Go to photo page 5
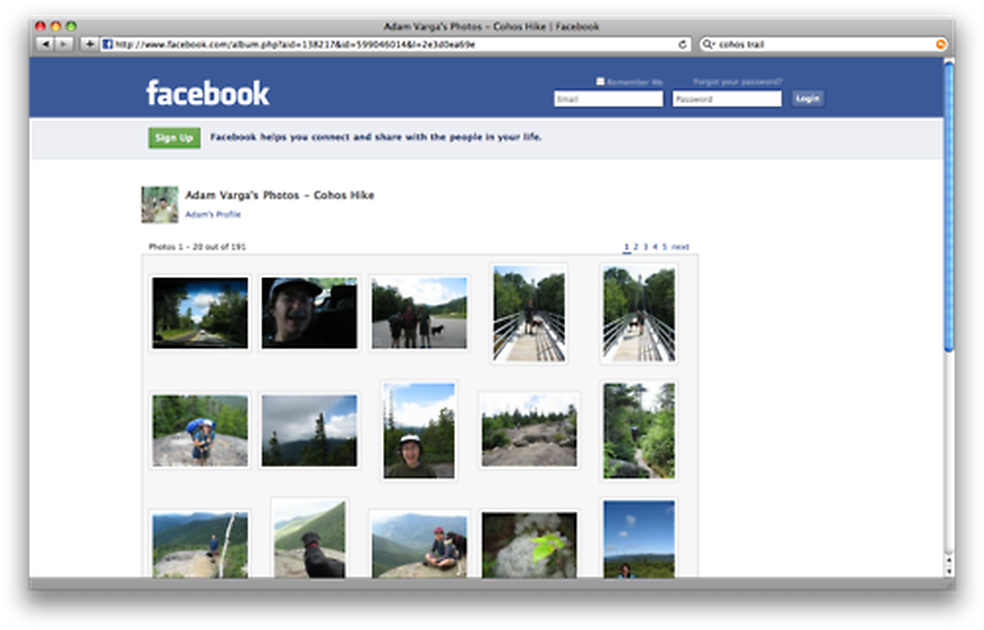 [x=665, y=247]
